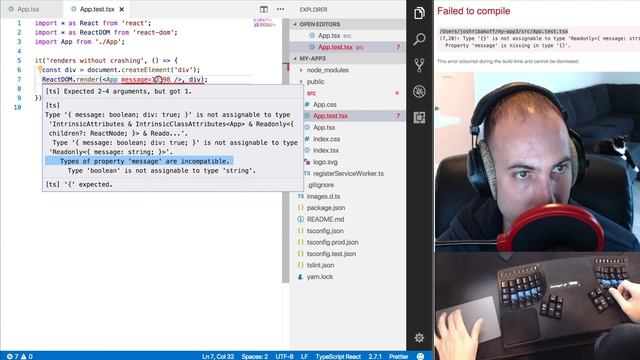
Task: Open the Extensions view icon
Action: pyautogui.click(x=419, y=118)
